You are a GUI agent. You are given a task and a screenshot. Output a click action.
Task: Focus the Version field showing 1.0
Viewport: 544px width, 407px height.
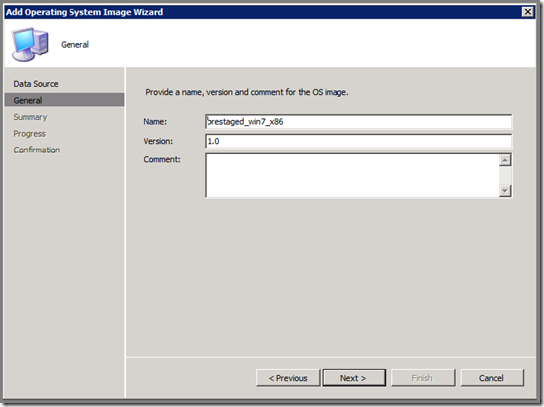tap(358, 141)
